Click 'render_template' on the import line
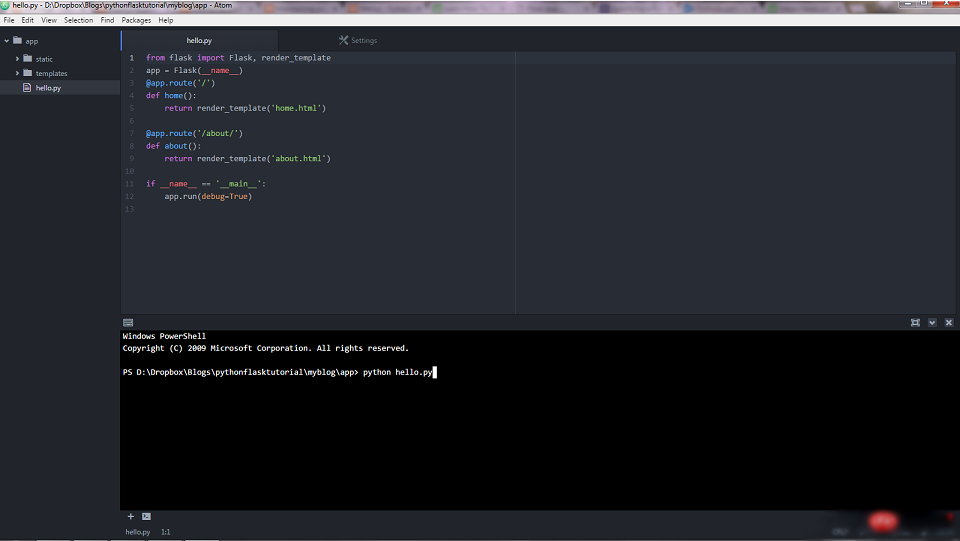The image size is (960, 541). click(296, 58)
